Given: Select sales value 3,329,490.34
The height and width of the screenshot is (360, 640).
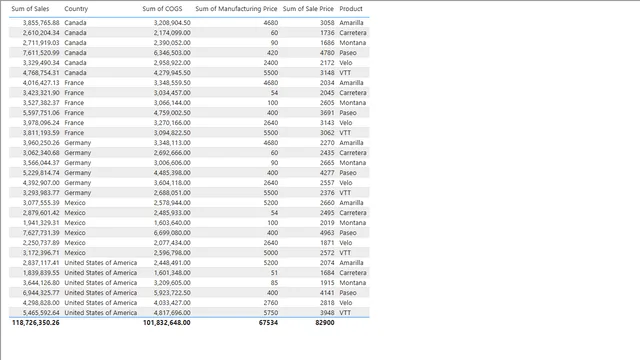Looking at the screenshot, I should [41, 63].
